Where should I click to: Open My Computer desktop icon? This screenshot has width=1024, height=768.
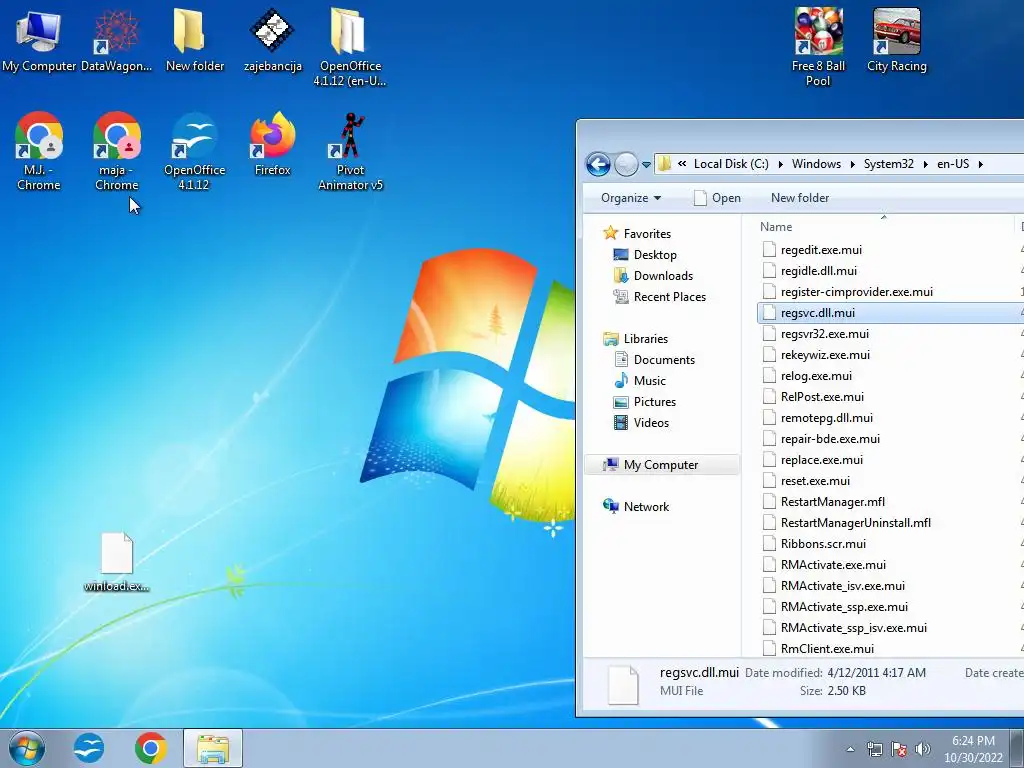coord(39,40)
